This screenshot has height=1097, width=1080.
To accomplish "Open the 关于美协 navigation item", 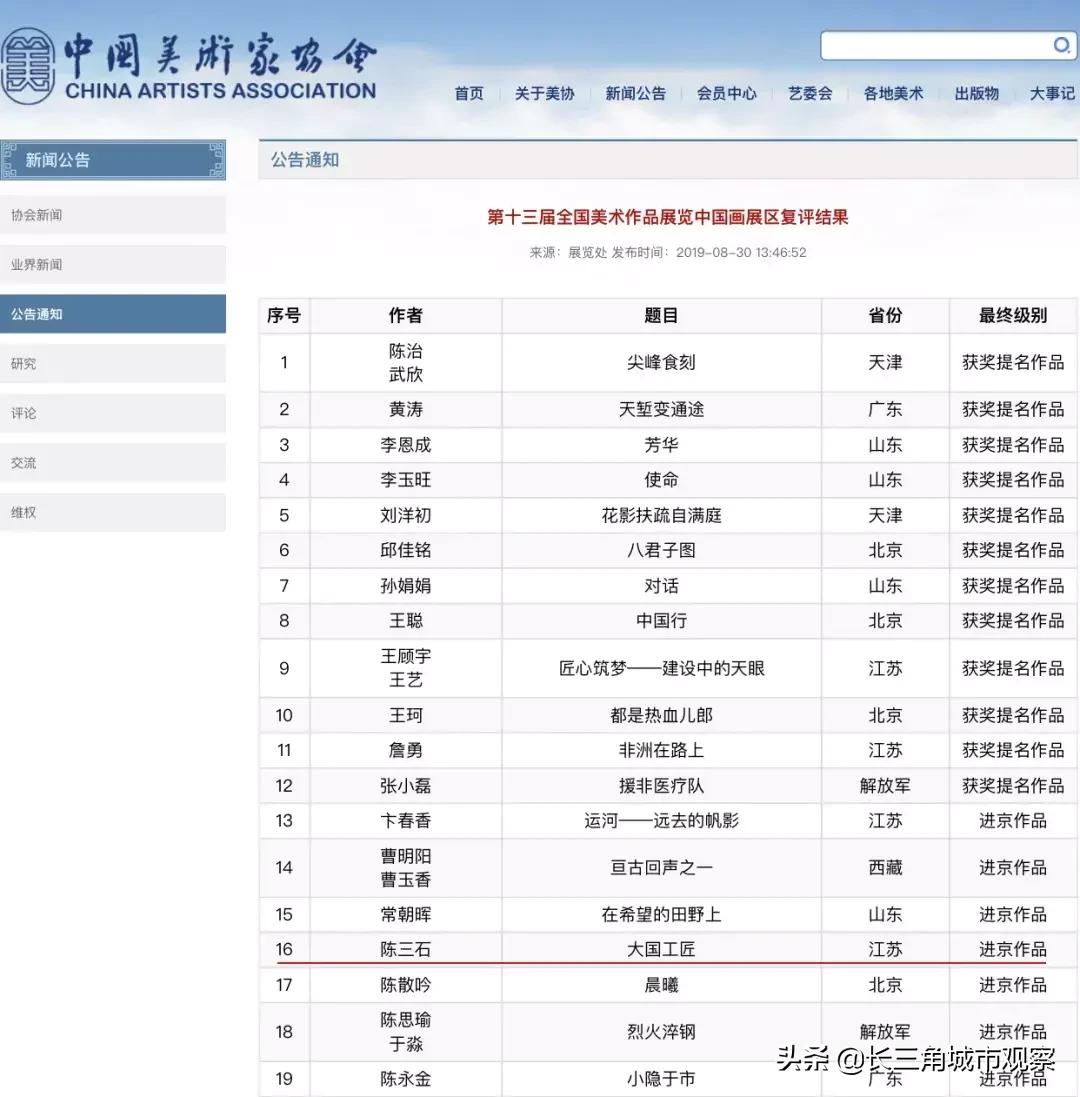I will (545, 94).
